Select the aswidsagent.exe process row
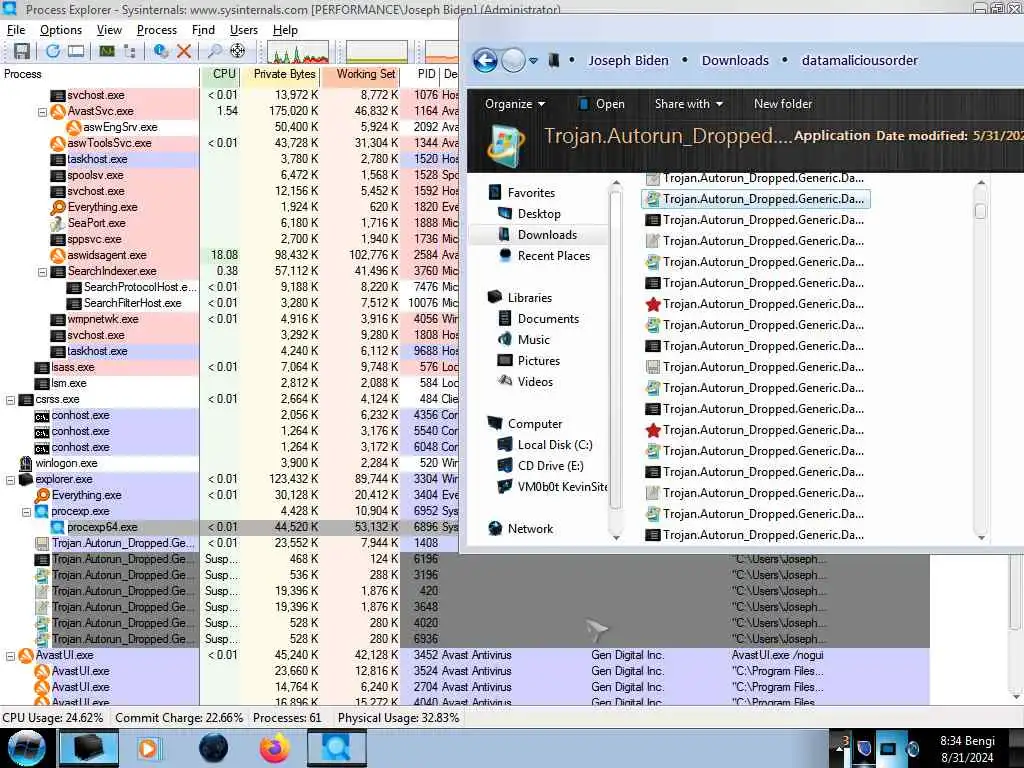This screenshot has height=768, width=1024. click(229, 255)
